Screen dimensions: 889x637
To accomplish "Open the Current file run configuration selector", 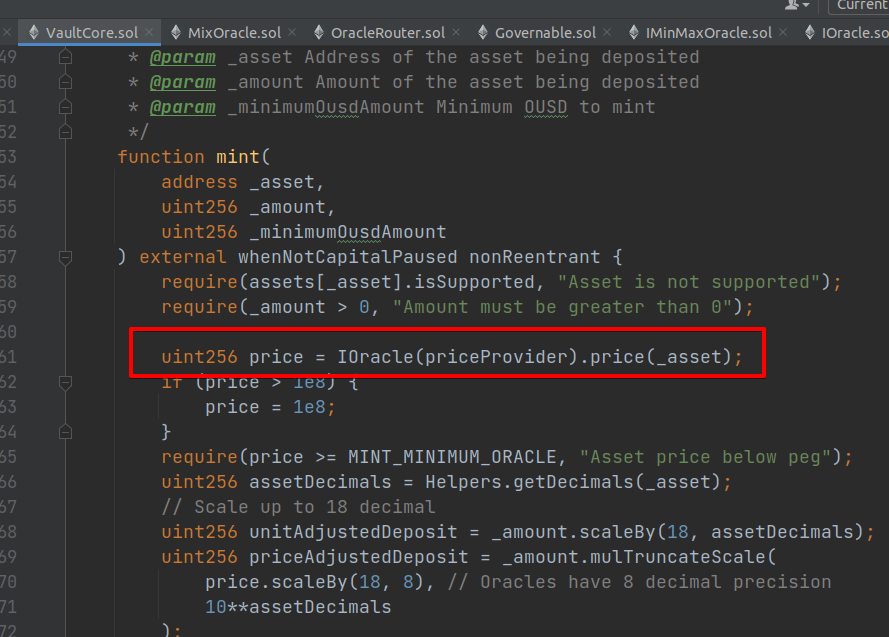I will [861, 8].
